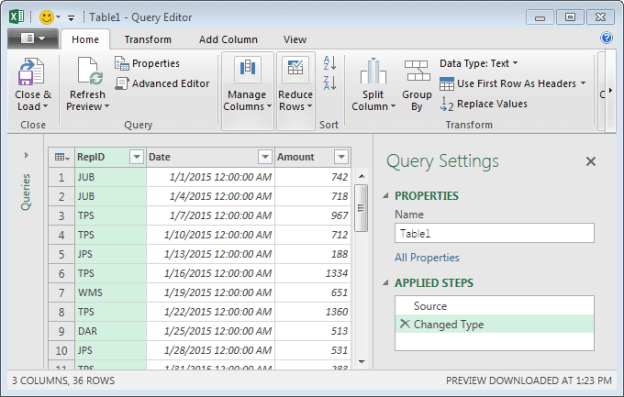624x397 pixels.
Task: Select the Changed Type applied step
Action: click(x=494, y=324)
